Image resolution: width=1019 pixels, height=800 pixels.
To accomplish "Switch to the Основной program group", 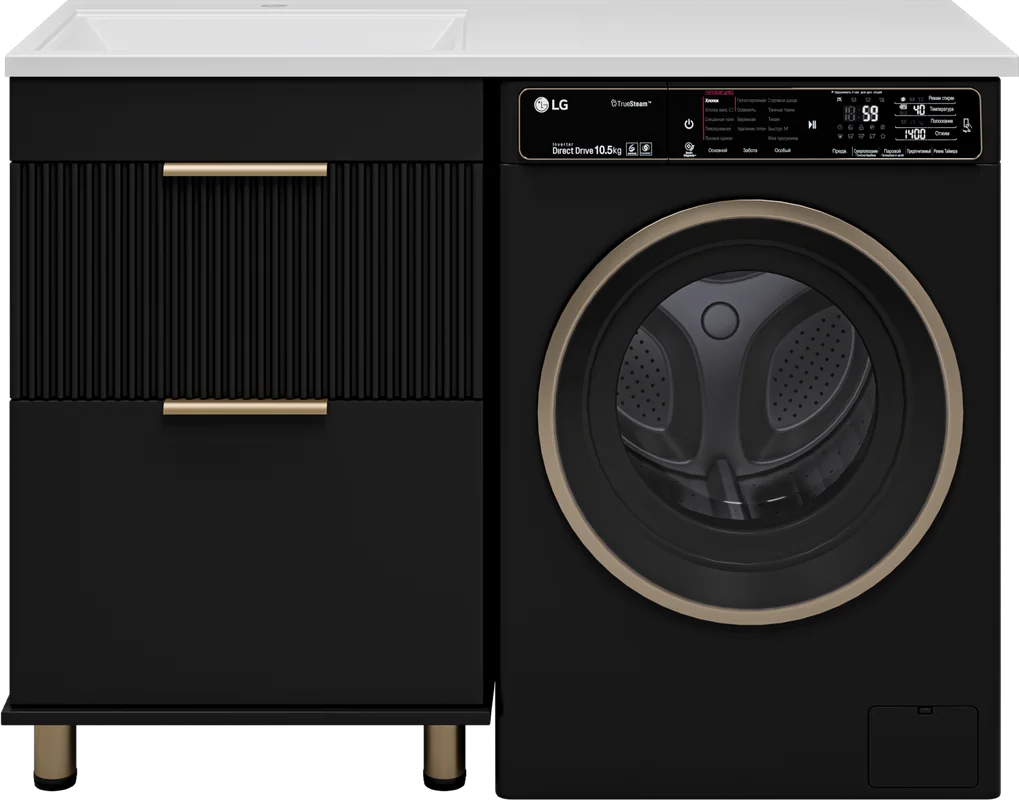I will pos(717,150).
